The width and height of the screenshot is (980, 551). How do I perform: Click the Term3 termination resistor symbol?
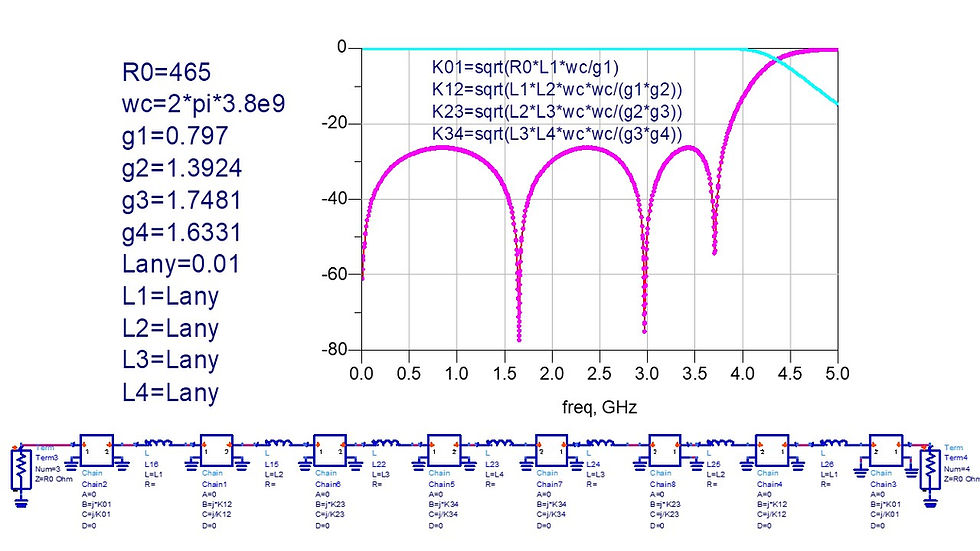click(x=21, y=469)
